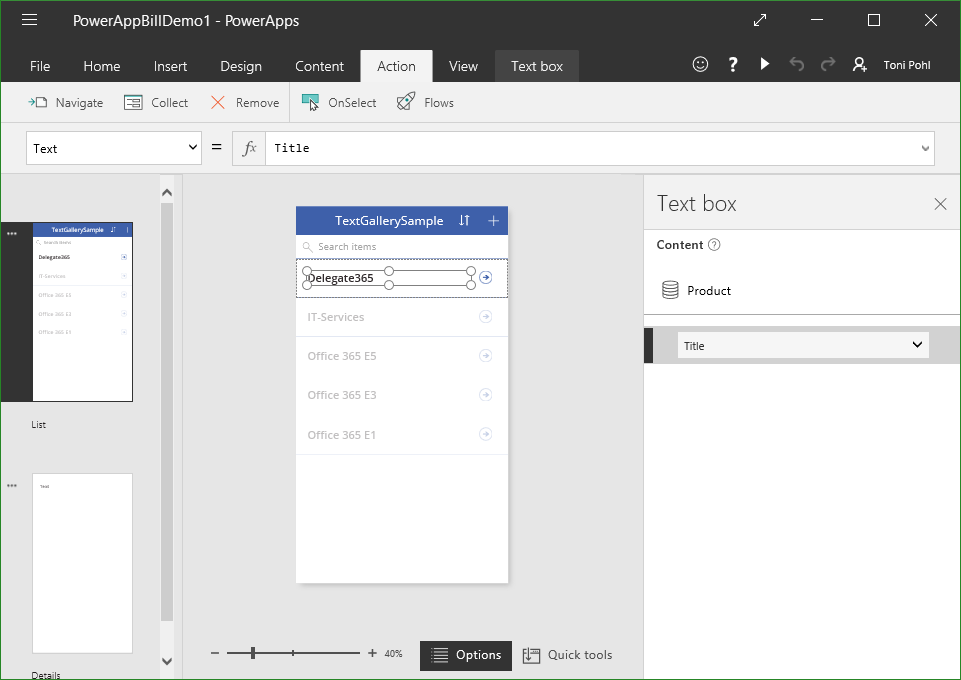Click the sort icon in gallery header
This screenshot has width=961, height=680.
tap(464, 220)
